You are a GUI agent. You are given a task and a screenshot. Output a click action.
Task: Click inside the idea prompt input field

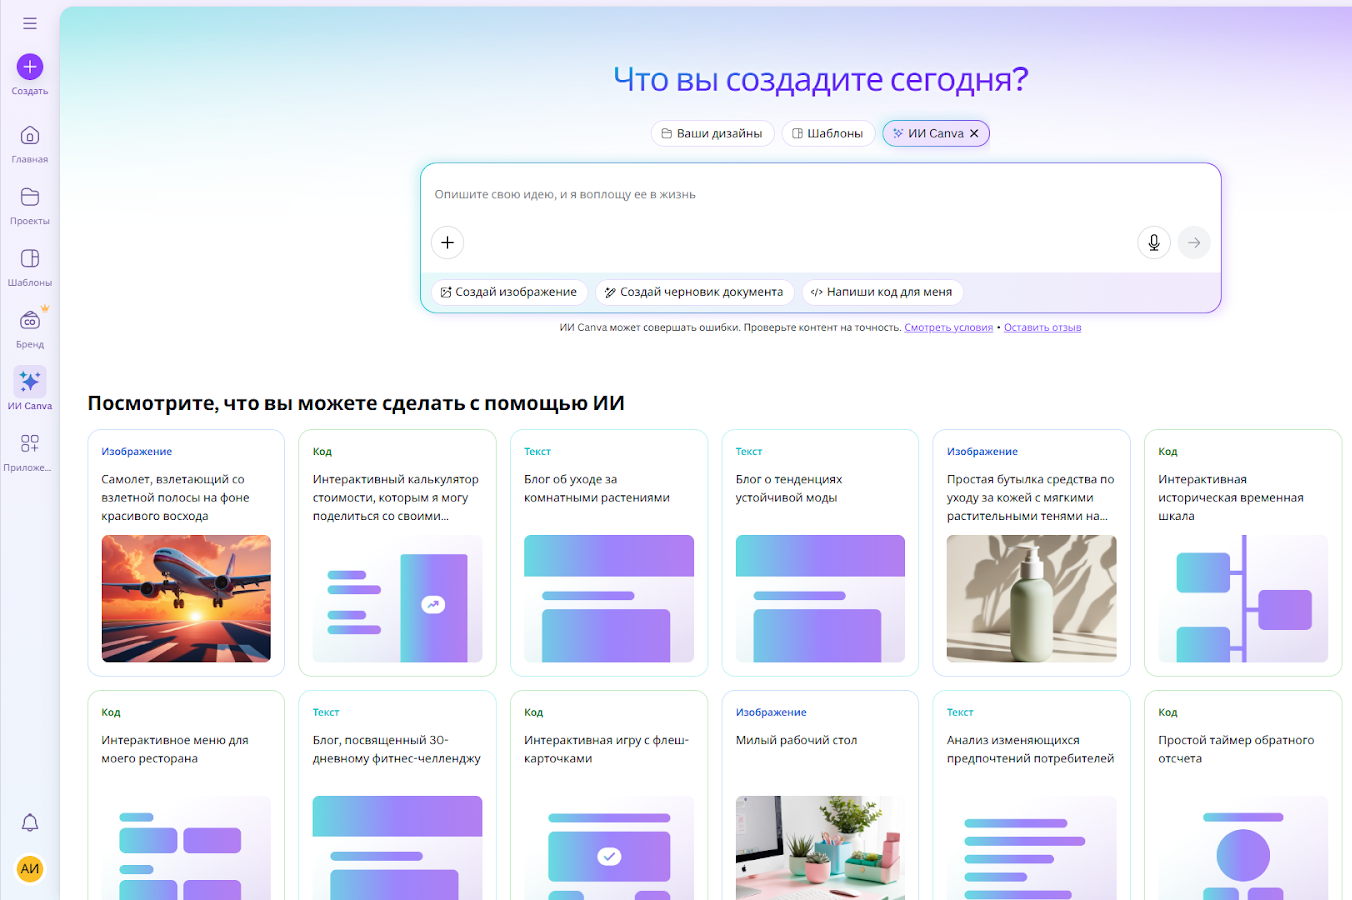(700, 195)
